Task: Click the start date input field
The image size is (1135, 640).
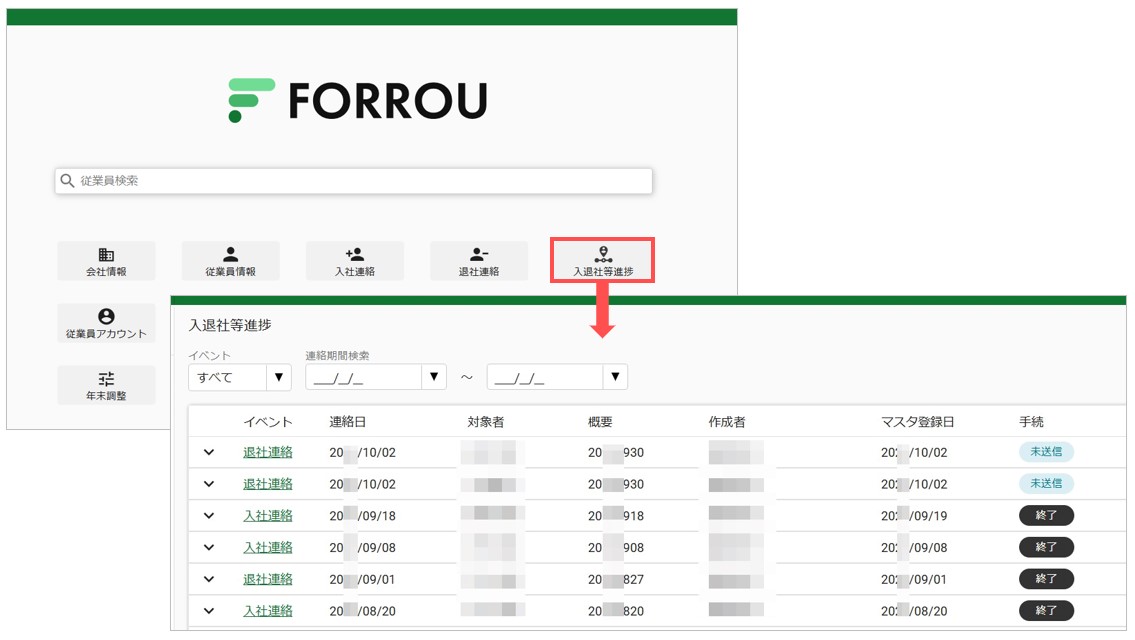Action: coord(364,377)
